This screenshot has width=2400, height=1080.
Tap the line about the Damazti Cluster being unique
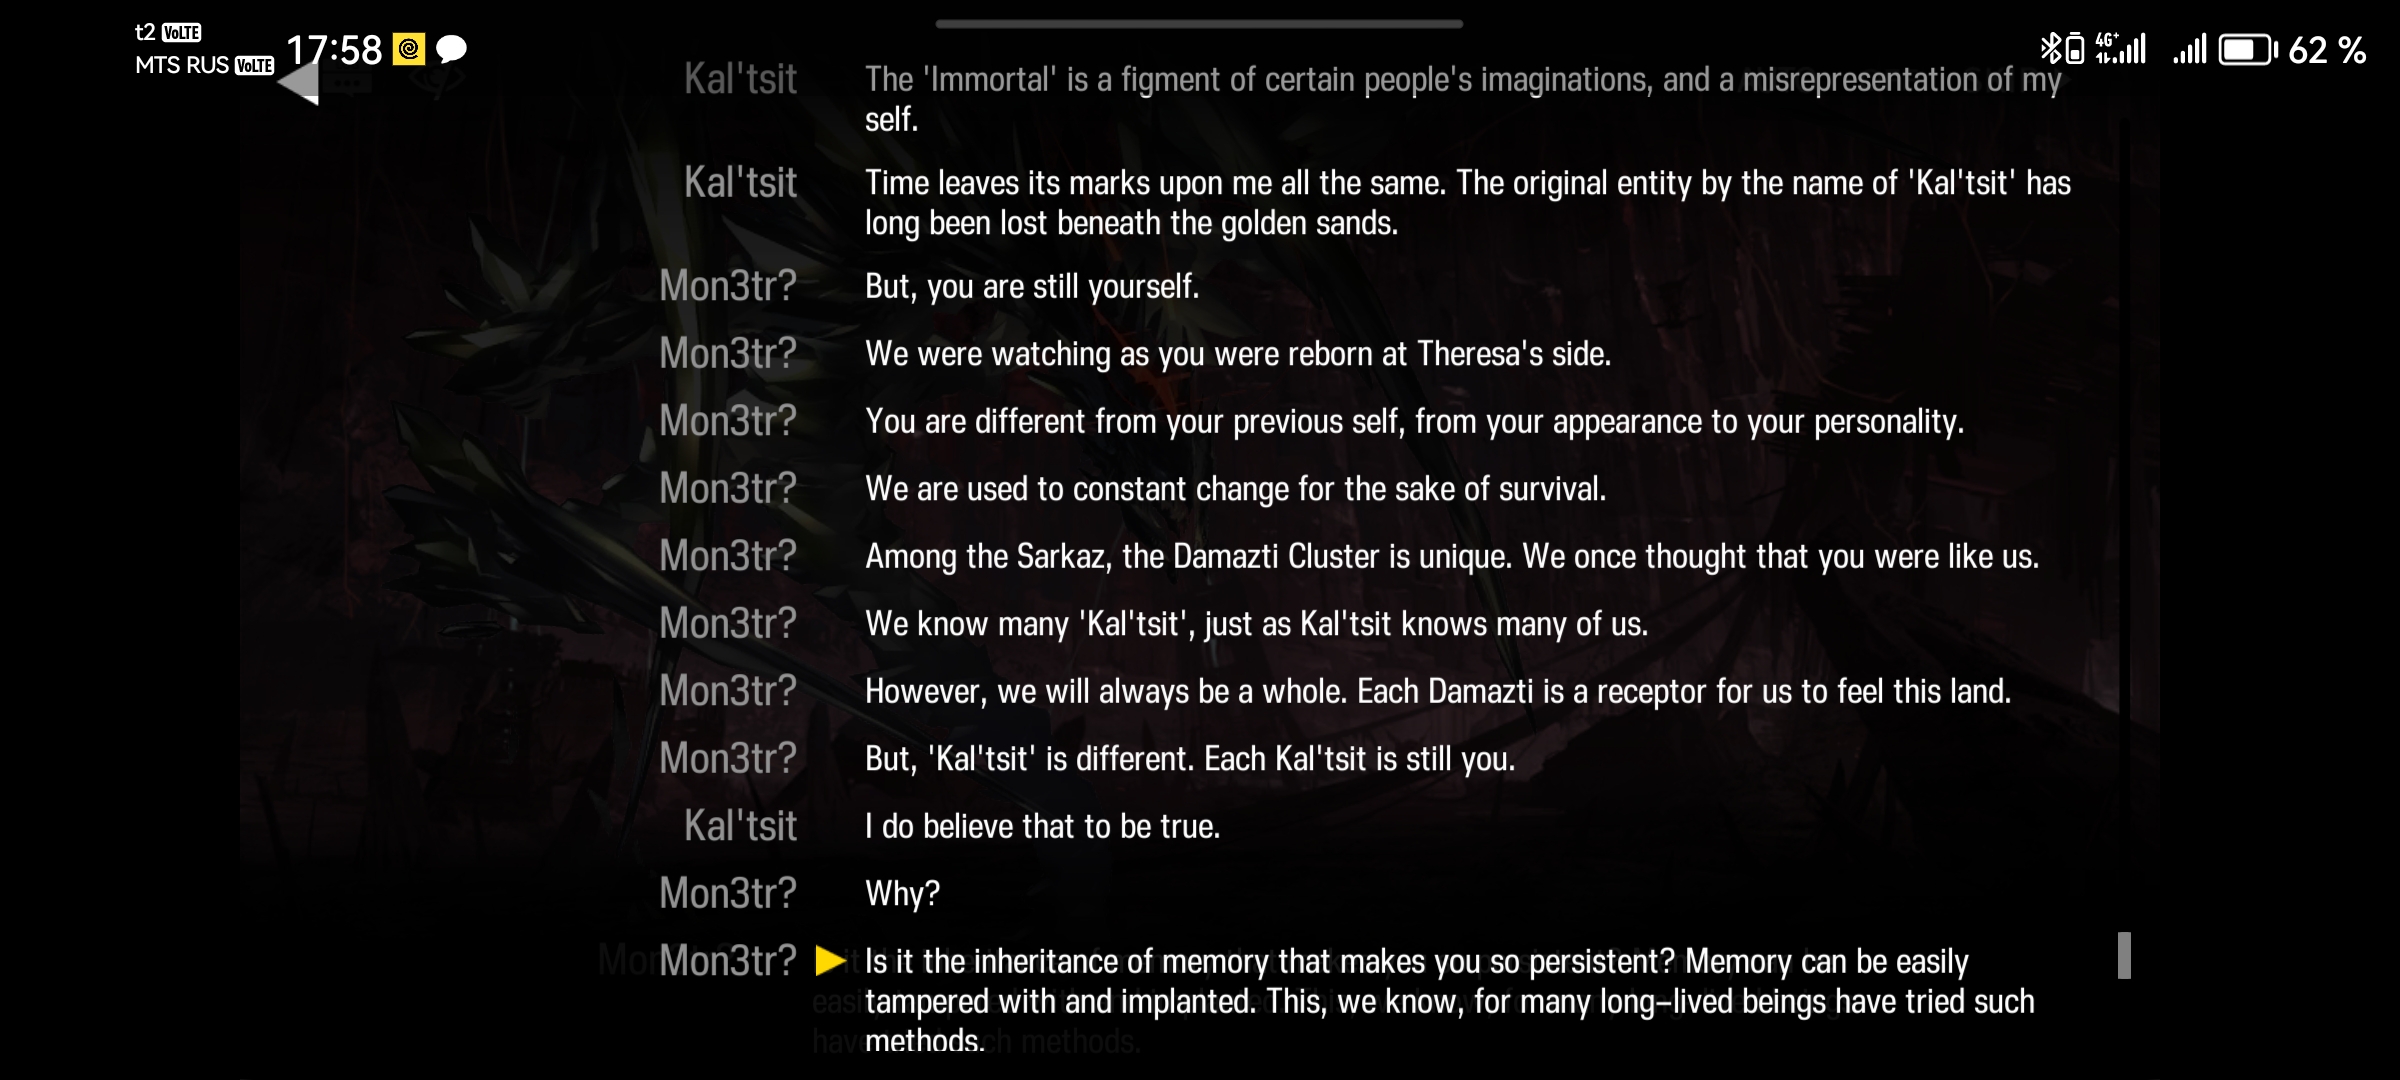[1452, 556]
